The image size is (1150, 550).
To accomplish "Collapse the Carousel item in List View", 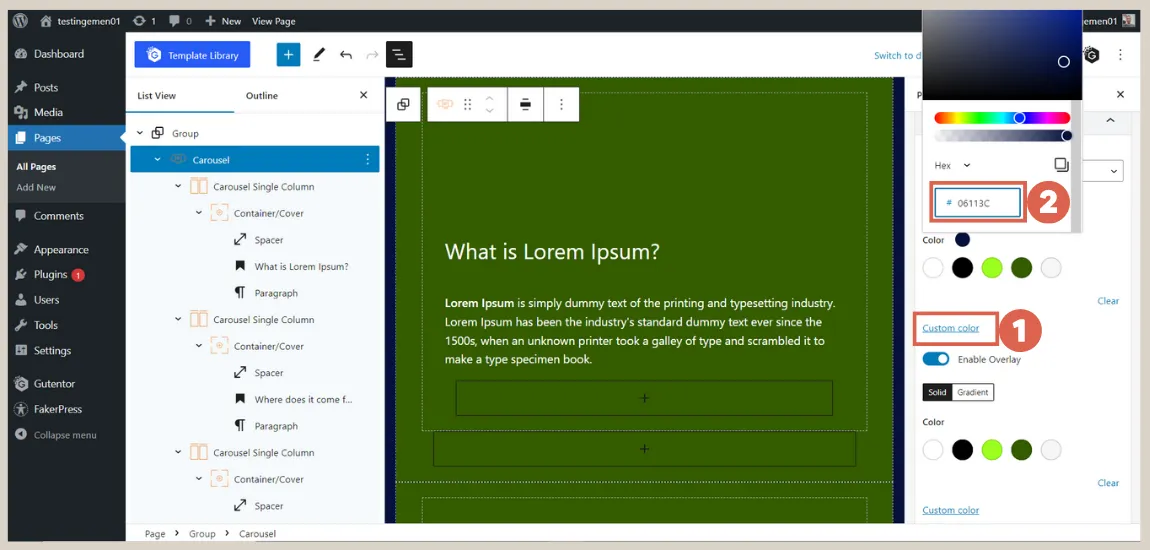I will coord(157,160).
